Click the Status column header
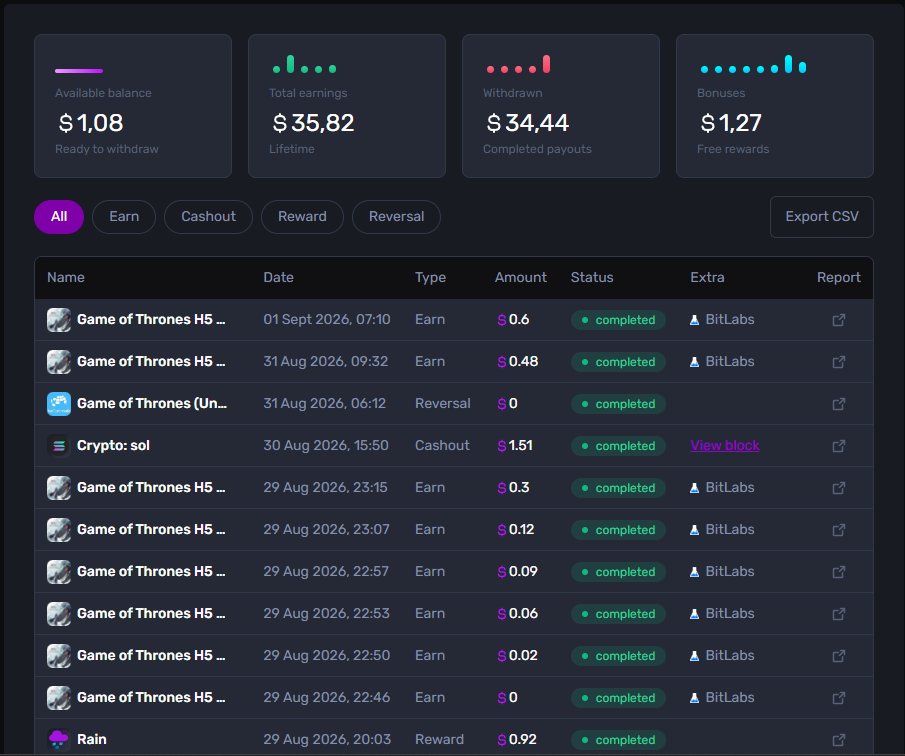 (592, 277)
